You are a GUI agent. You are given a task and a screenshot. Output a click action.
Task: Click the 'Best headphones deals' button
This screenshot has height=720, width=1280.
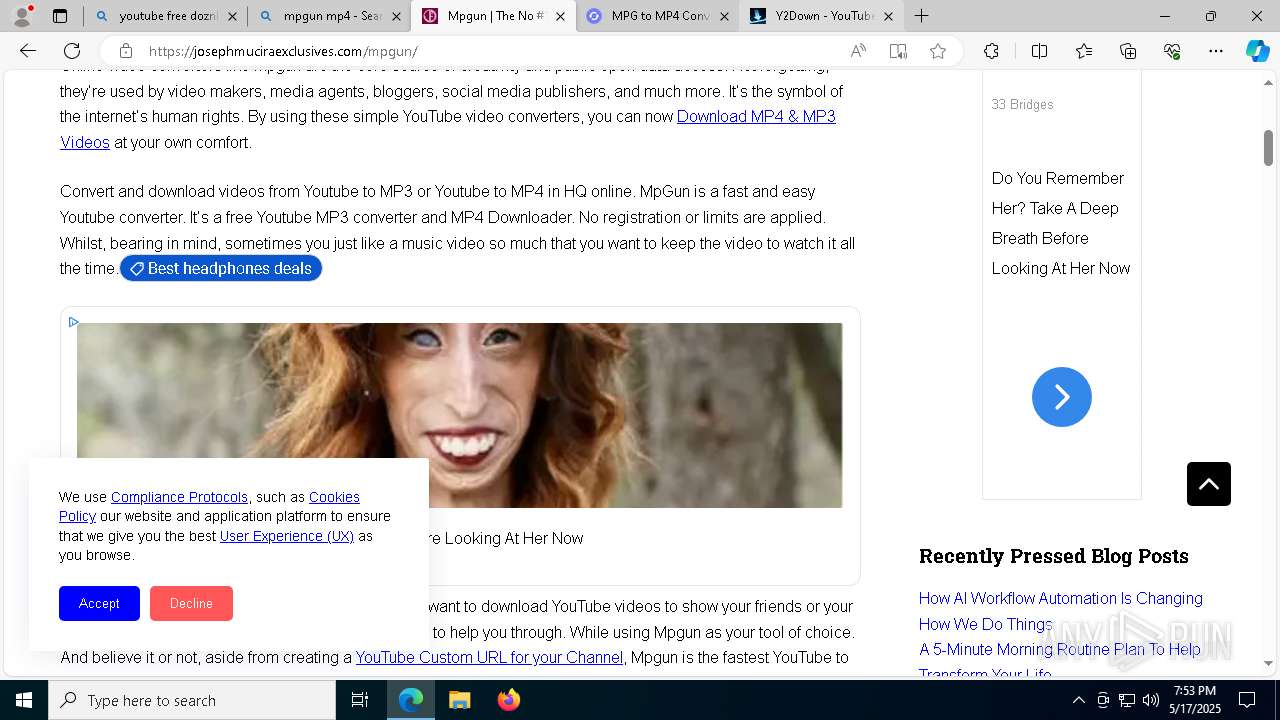tap(221, 268)
